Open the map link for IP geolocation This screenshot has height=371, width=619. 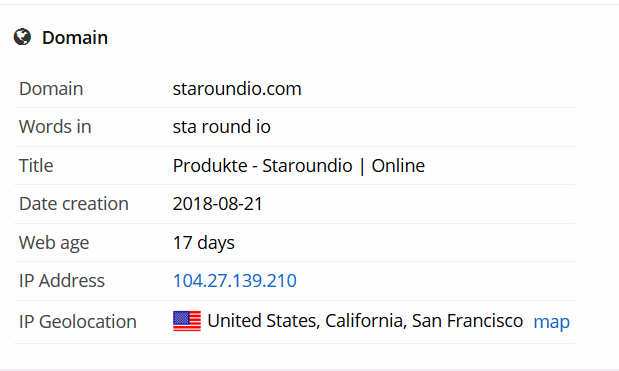tap(551, 322)
